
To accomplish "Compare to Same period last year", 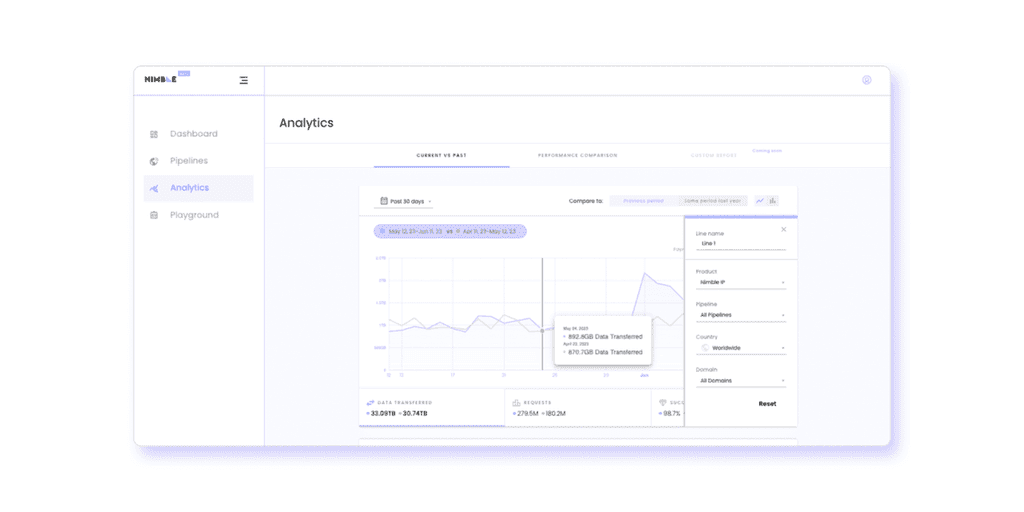I will tap(712, 201).
